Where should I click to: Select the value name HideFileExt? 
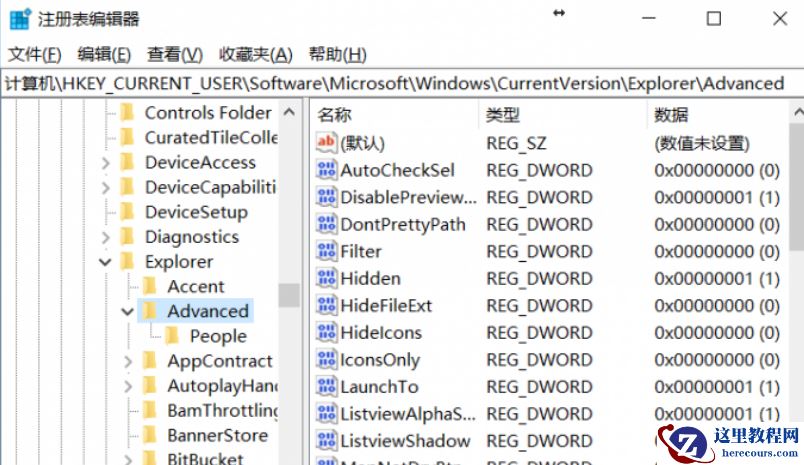[x=386, y=306]
